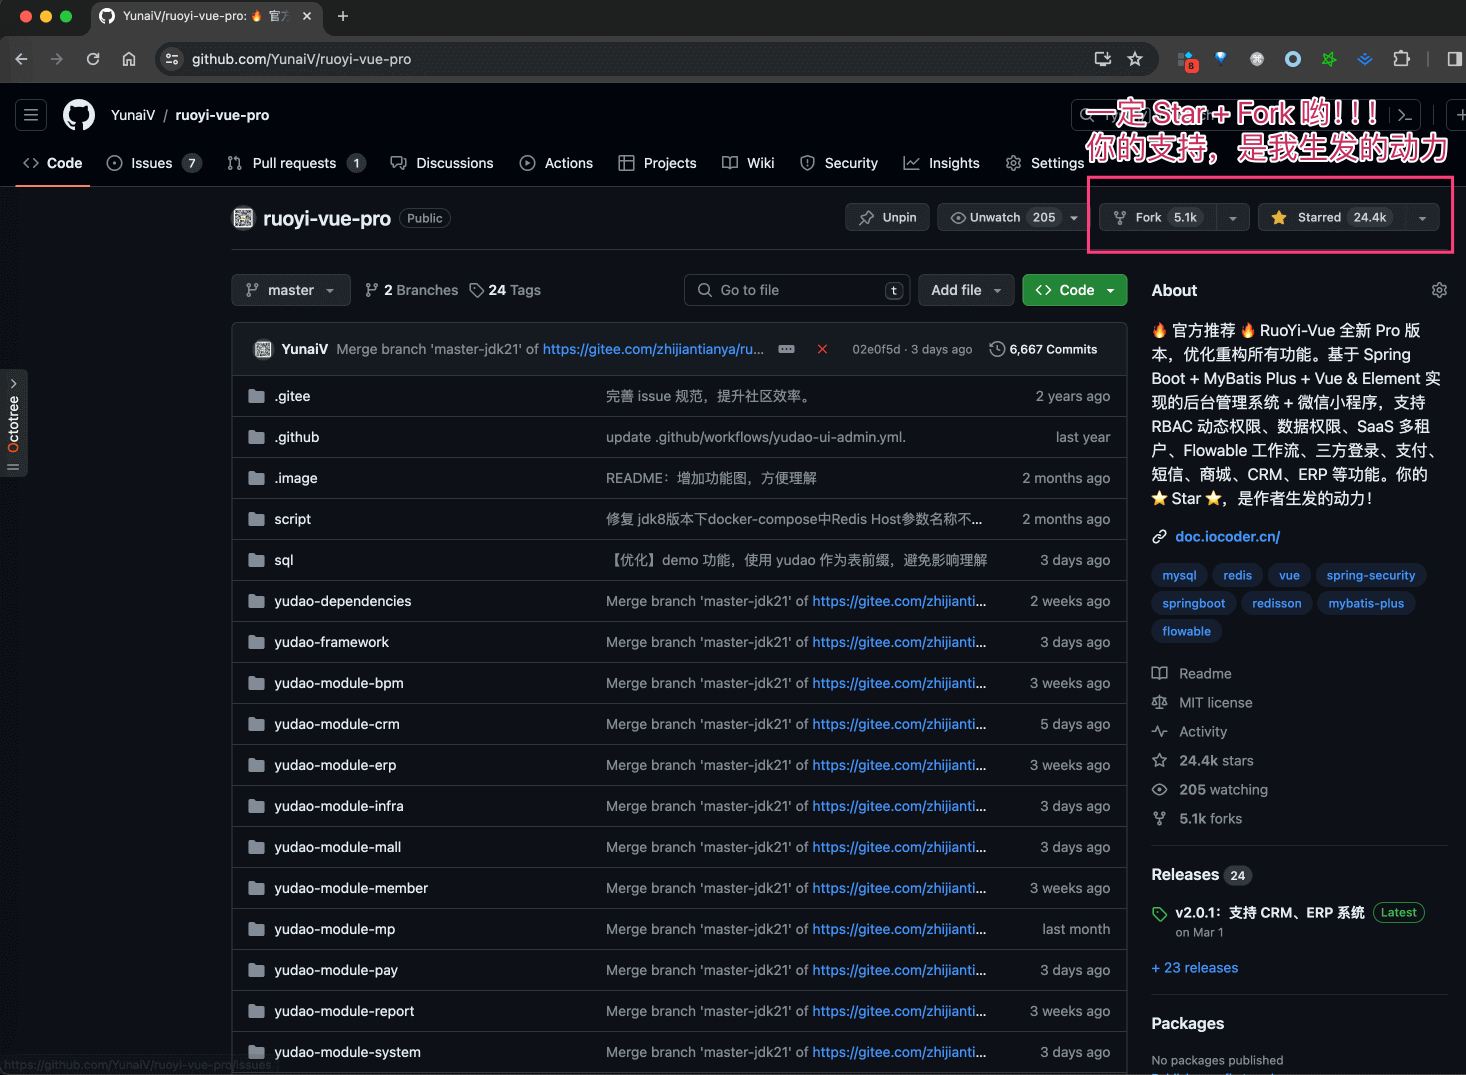Click the + 23 releases link
The width and height of the screenshot is (1466, 1075).
1195,968
